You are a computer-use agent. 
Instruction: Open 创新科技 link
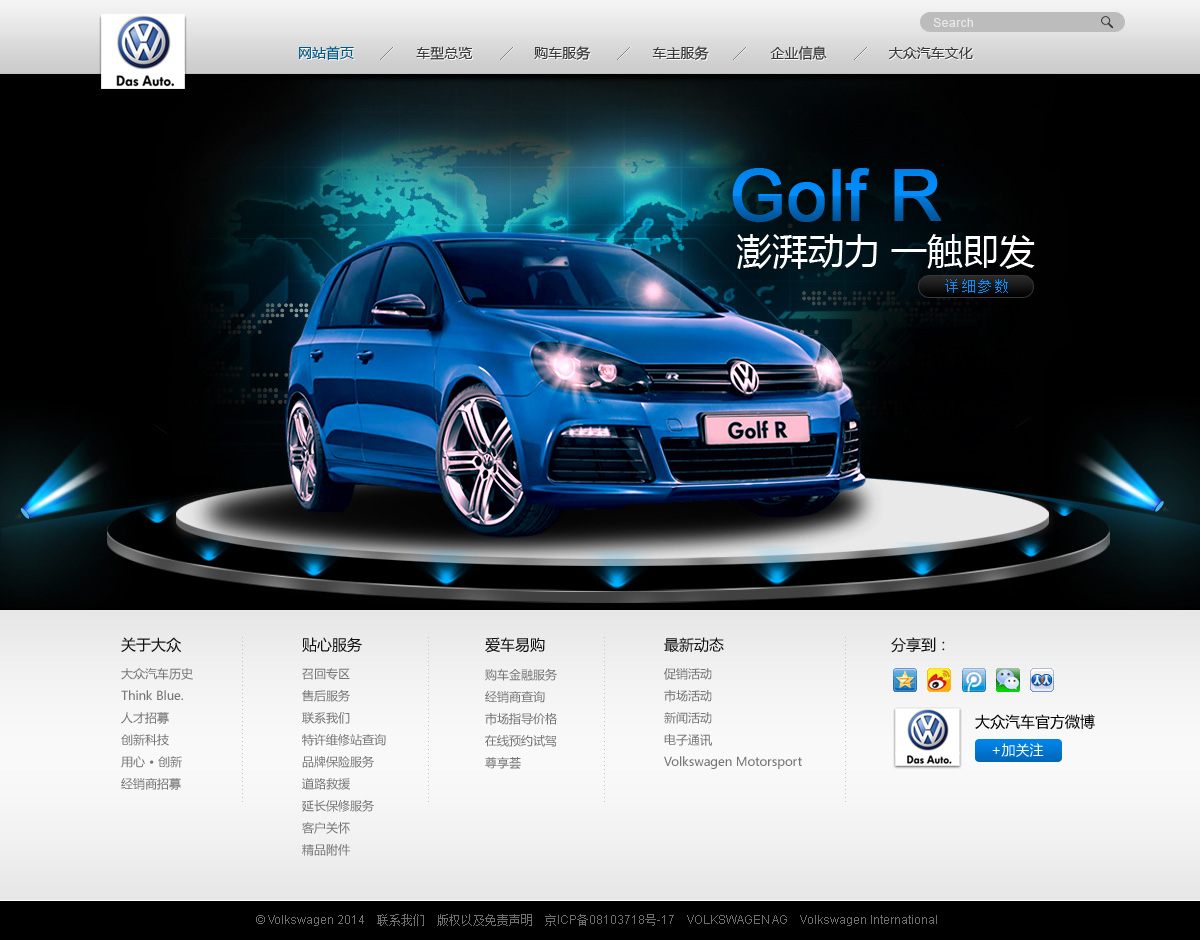145,740
